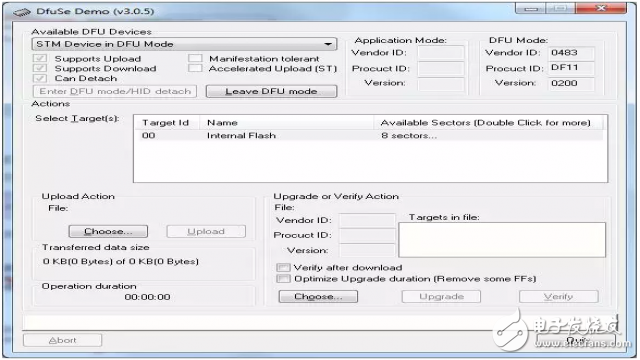Click Choose in Upload Action group

point(108,231)
